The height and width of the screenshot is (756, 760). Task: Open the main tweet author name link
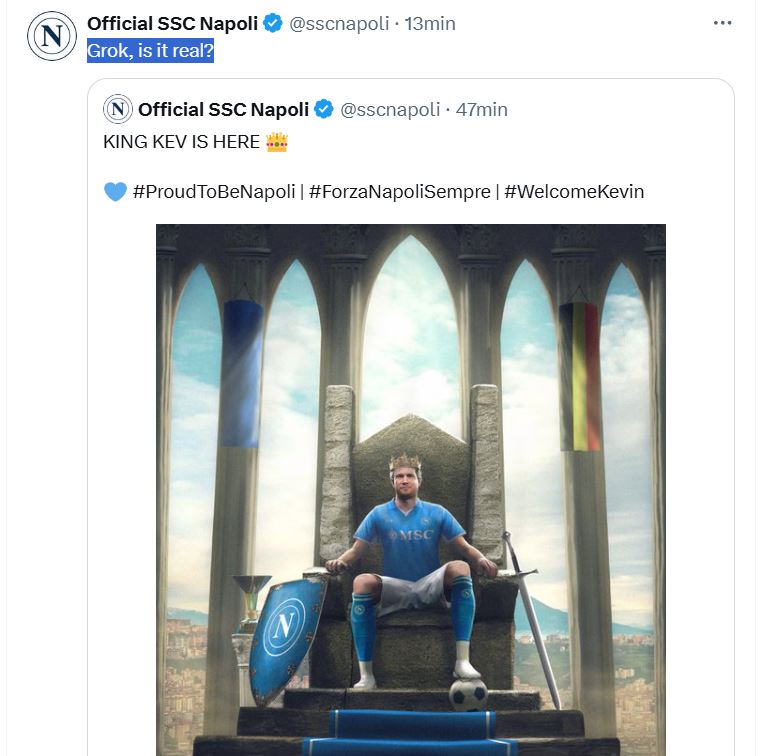(172, 24)
